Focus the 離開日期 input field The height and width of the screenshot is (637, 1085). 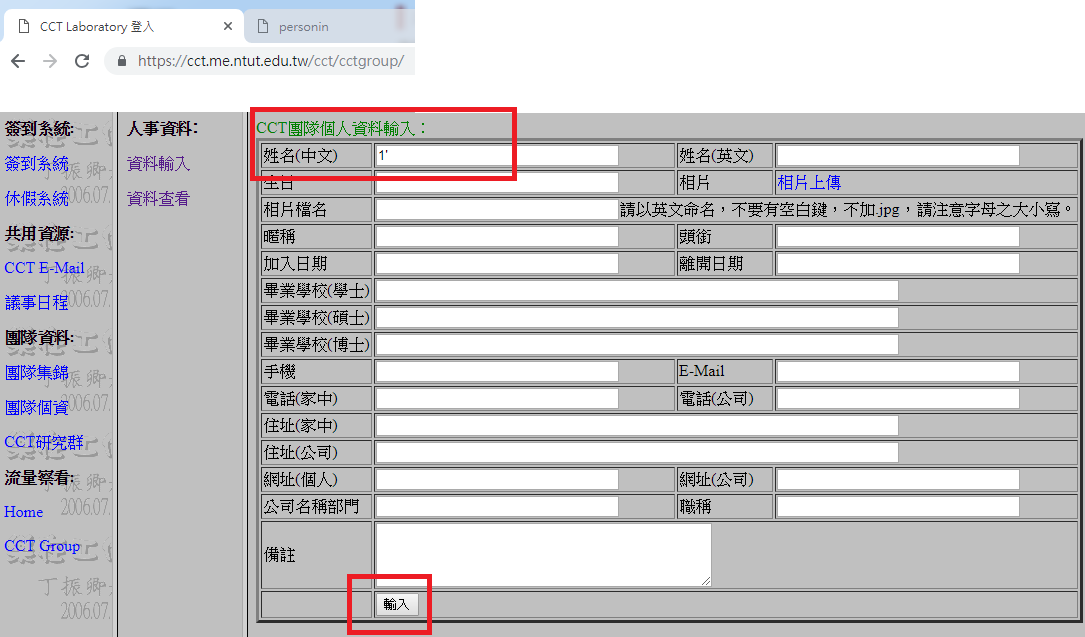coord(897,264)
